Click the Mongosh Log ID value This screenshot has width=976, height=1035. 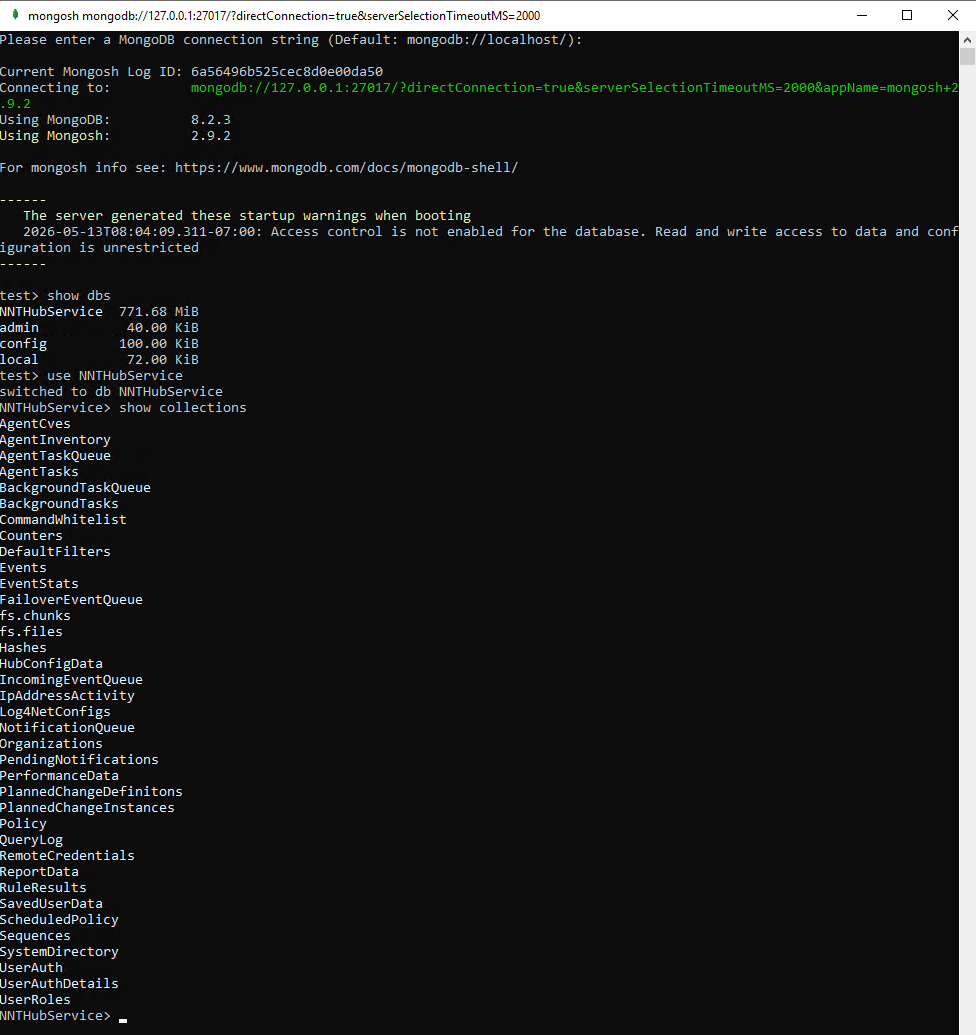pos(287,71)
